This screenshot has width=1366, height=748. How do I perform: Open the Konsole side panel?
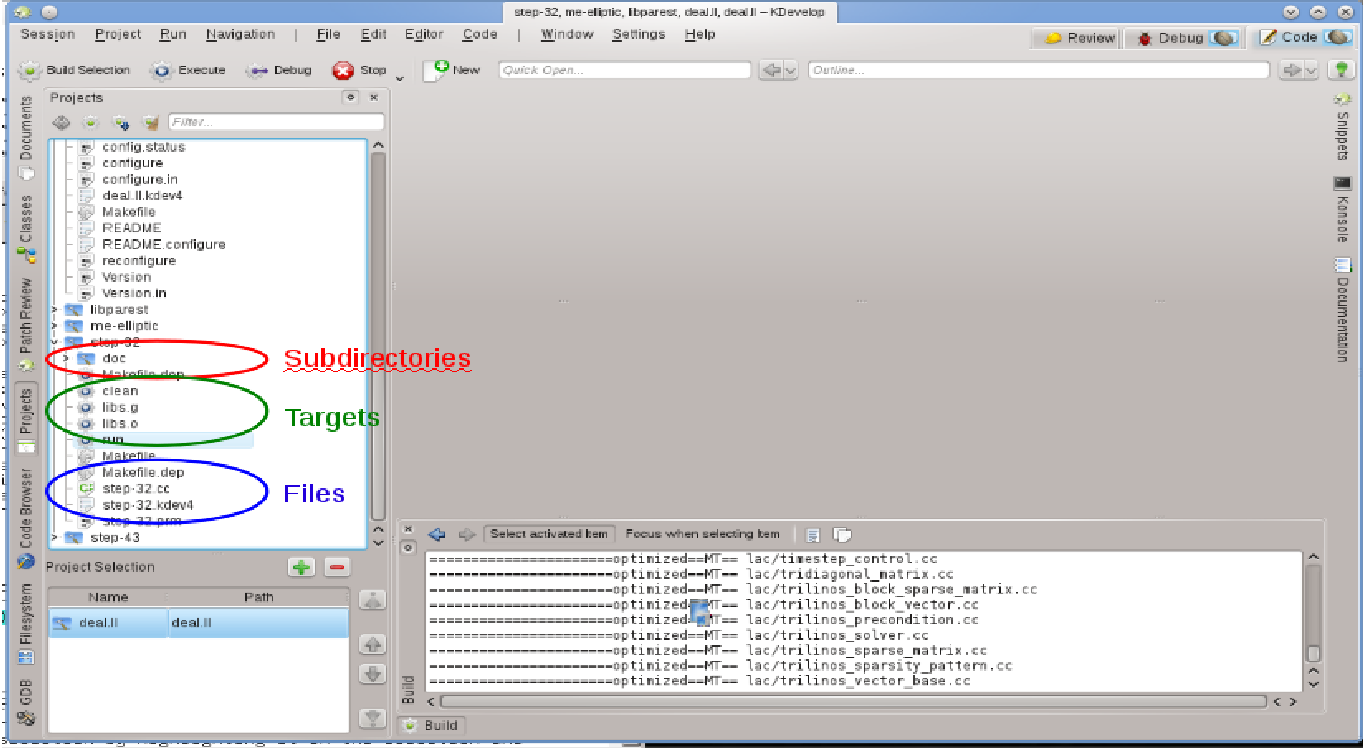click(1342, 212)
